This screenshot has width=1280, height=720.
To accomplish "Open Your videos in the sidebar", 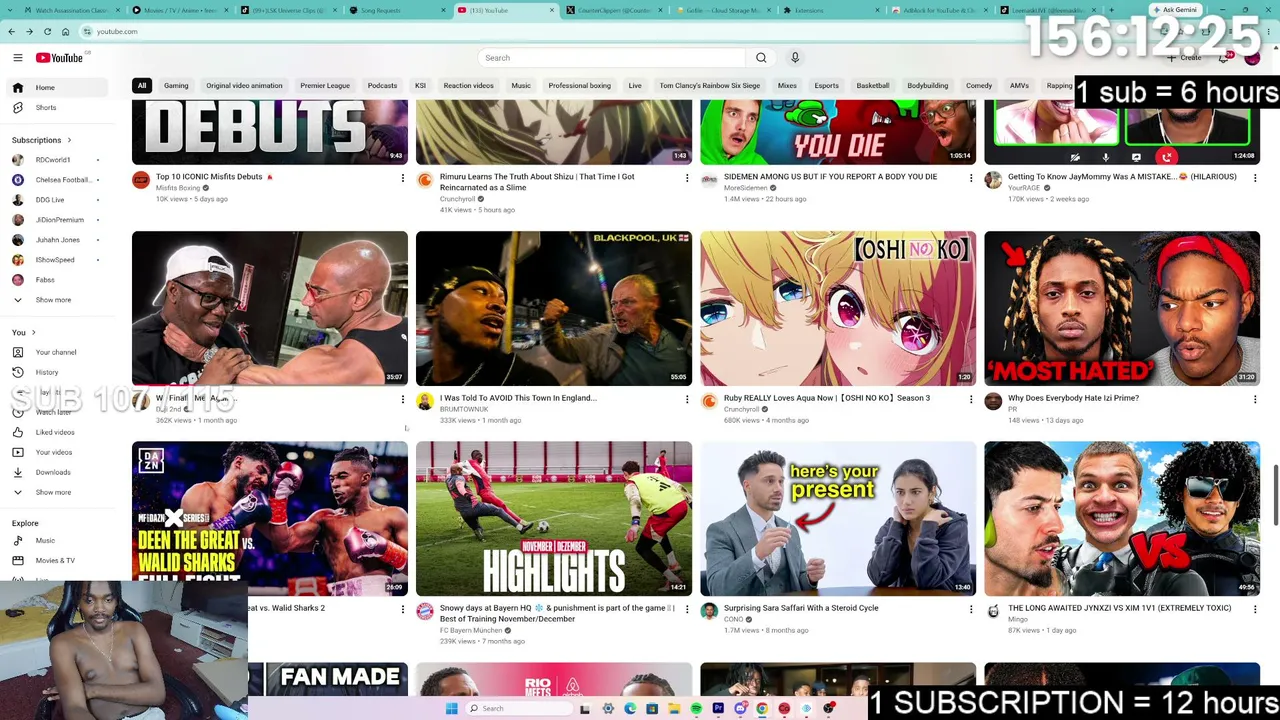I will coord(56,452).
